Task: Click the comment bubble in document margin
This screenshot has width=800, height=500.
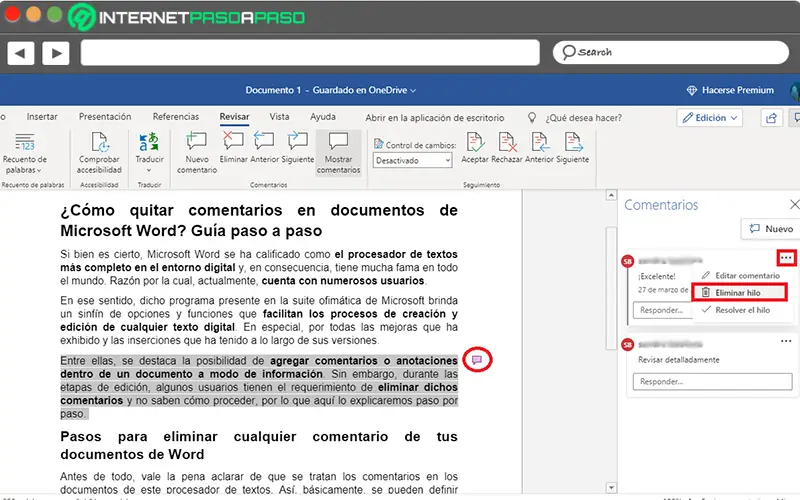Action: 477,359
